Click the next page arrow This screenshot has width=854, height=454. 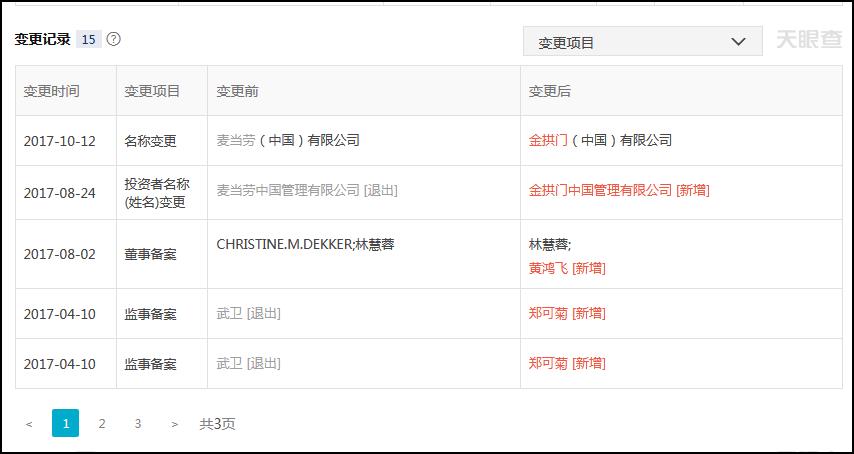[x=174, y=424]
